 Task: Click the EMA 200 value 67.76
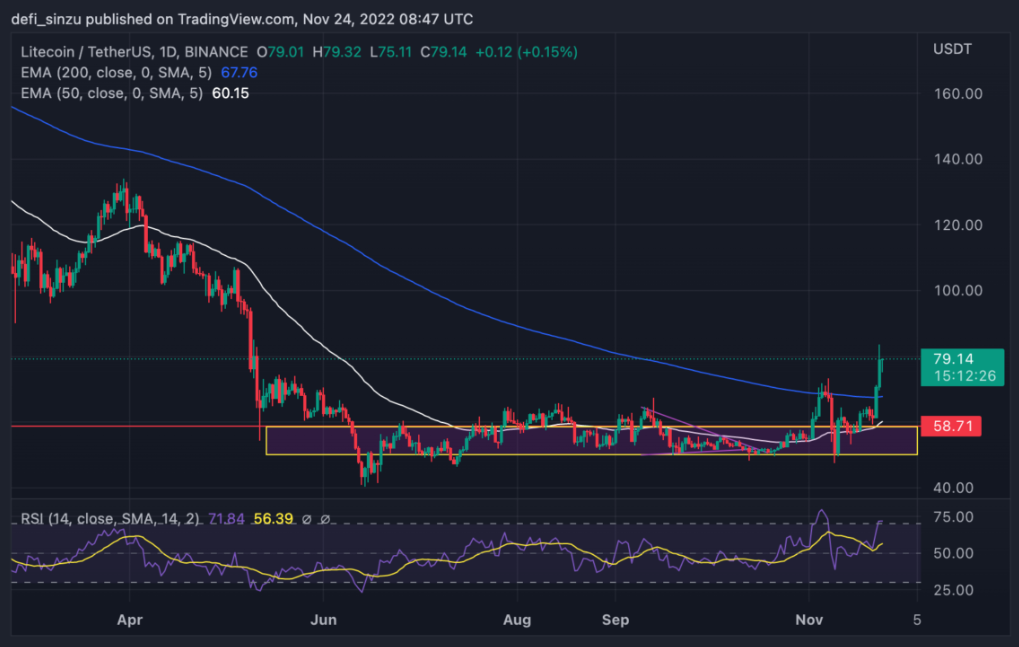[239, 73]
